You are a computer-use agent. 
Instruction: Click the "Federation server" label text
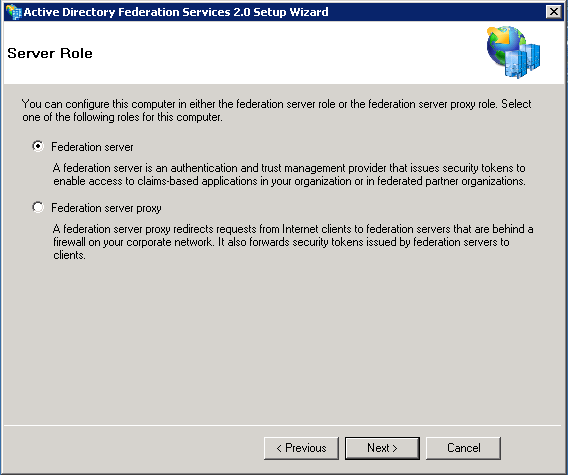[x=92, y=147]
